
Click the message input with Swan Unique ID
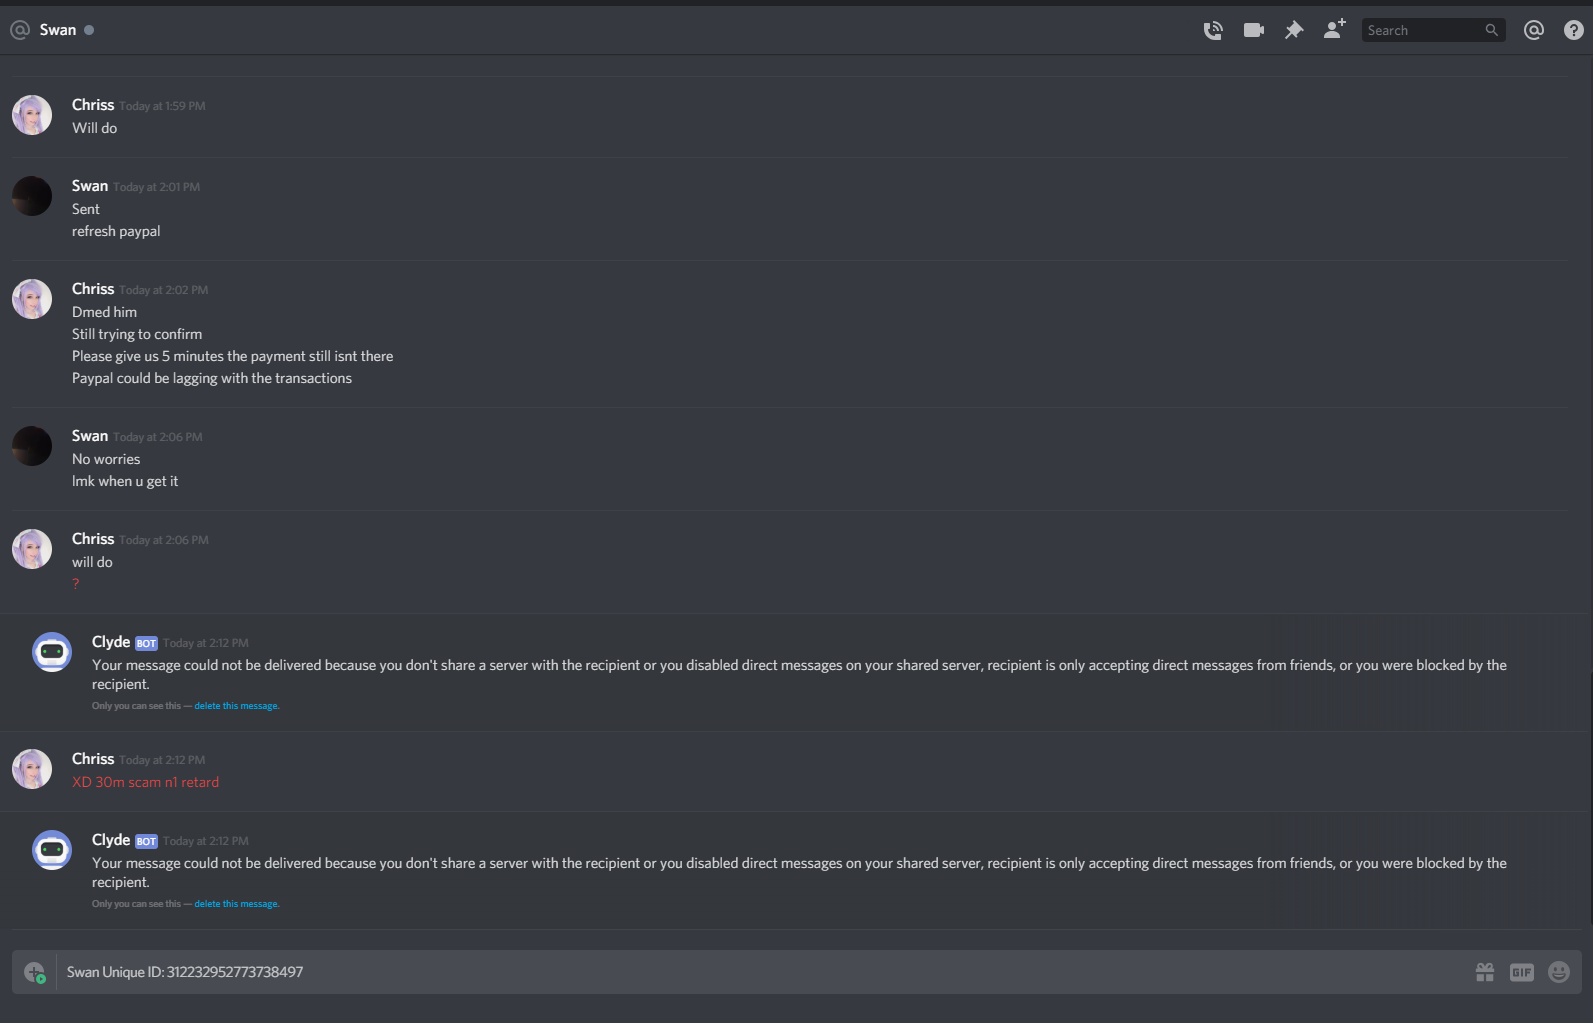click(760, 972)
